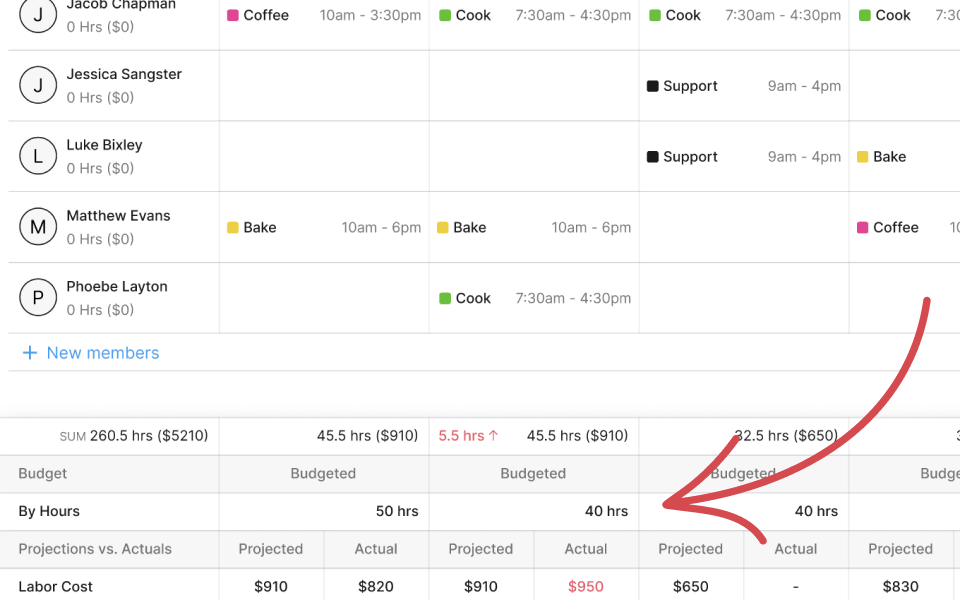Select Matthew Evans' first Bake 10am - 6pm shift

[x=324, y=228]
